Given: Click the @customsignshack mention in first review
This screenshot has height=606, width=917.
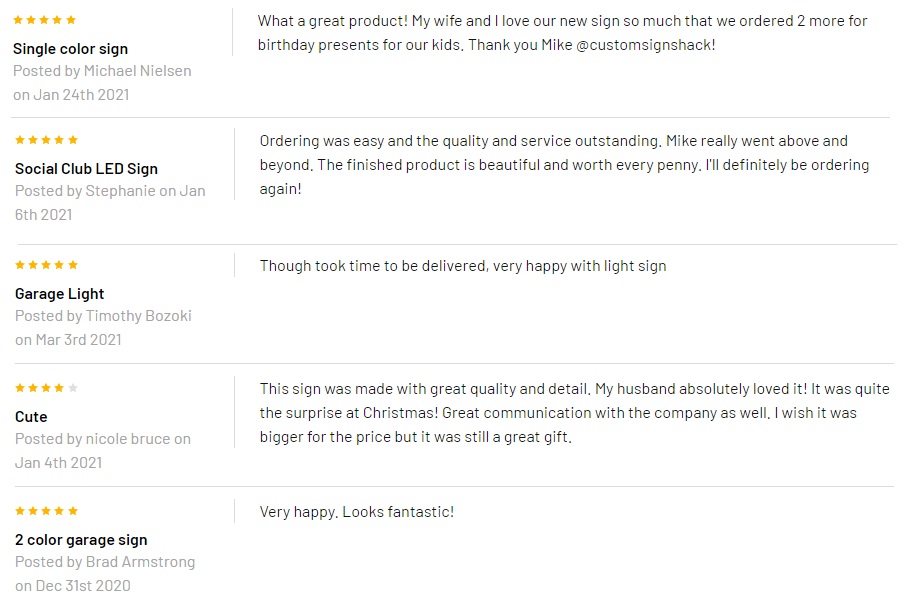Looking at the screenshot, I should tap(646, 45).
